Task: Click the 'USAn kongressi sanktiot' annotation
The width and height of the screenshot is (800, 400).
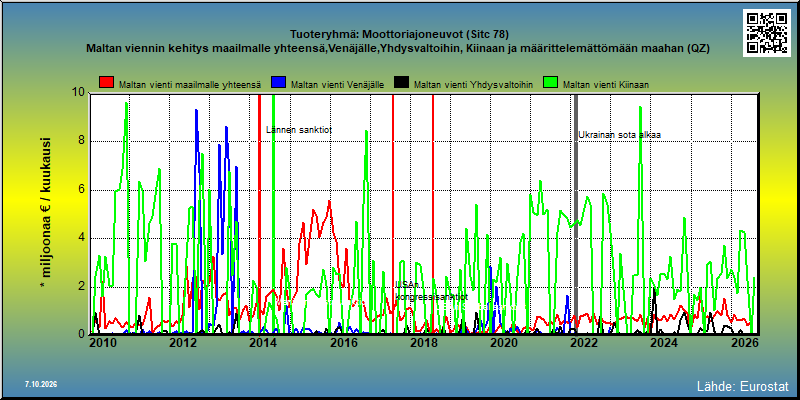Action: click(x=431, y=291)
